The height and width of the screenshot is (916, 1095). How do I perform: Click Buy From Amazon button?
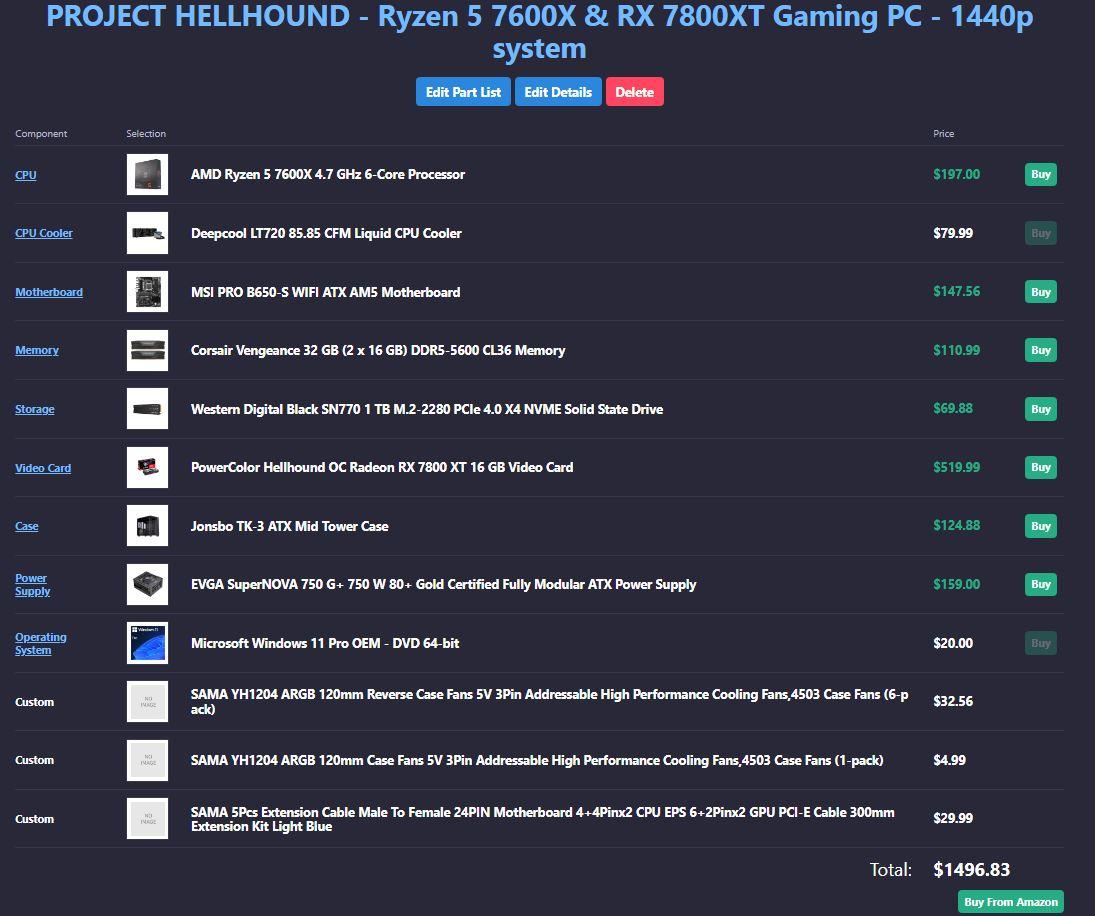pyautogui.click(x=1011, y=902)
